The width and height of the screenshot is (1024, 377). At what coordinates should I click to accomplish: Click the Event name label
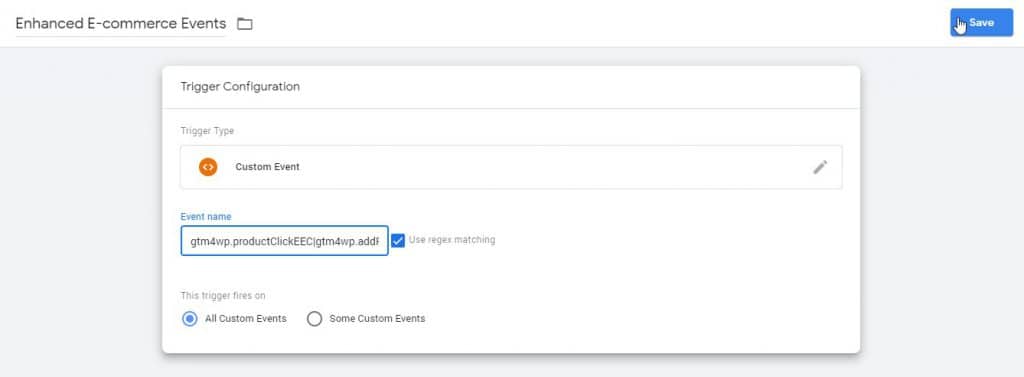pos(206,216)
